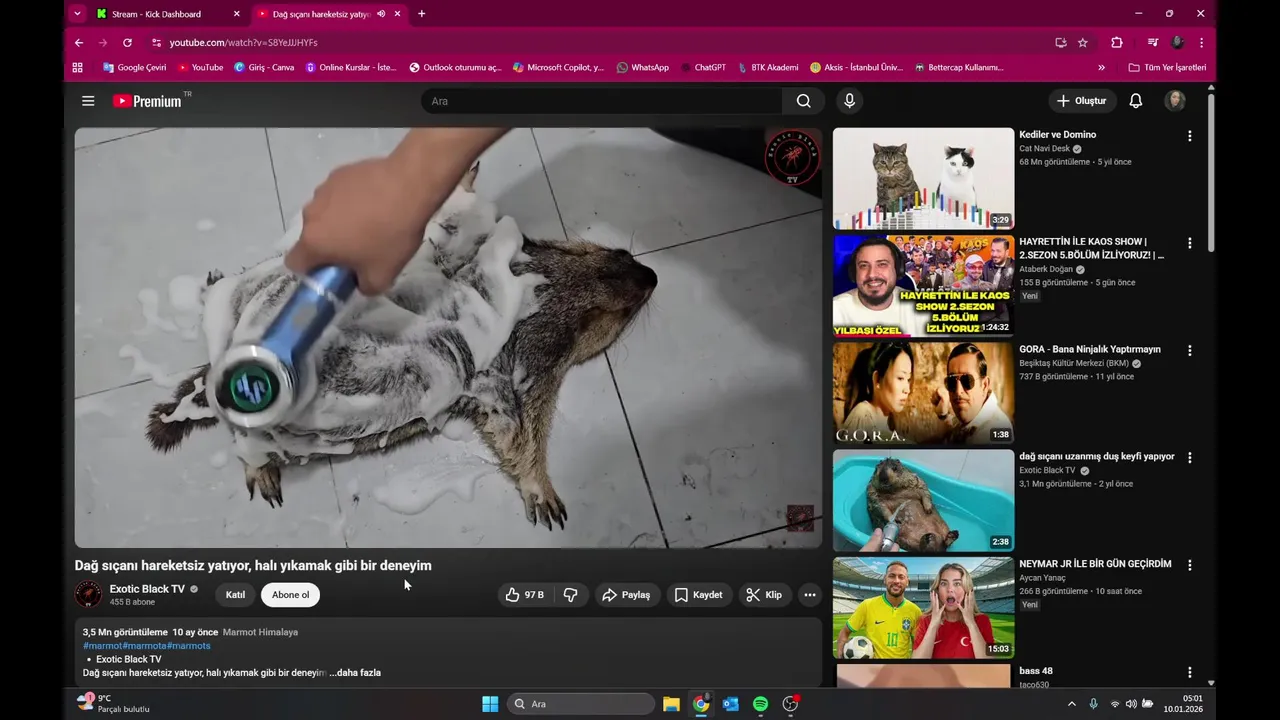The height and width of the screenshot is (720, 1280).
Task: Open weather widget showing 9°C
Action: coord(114,704)
